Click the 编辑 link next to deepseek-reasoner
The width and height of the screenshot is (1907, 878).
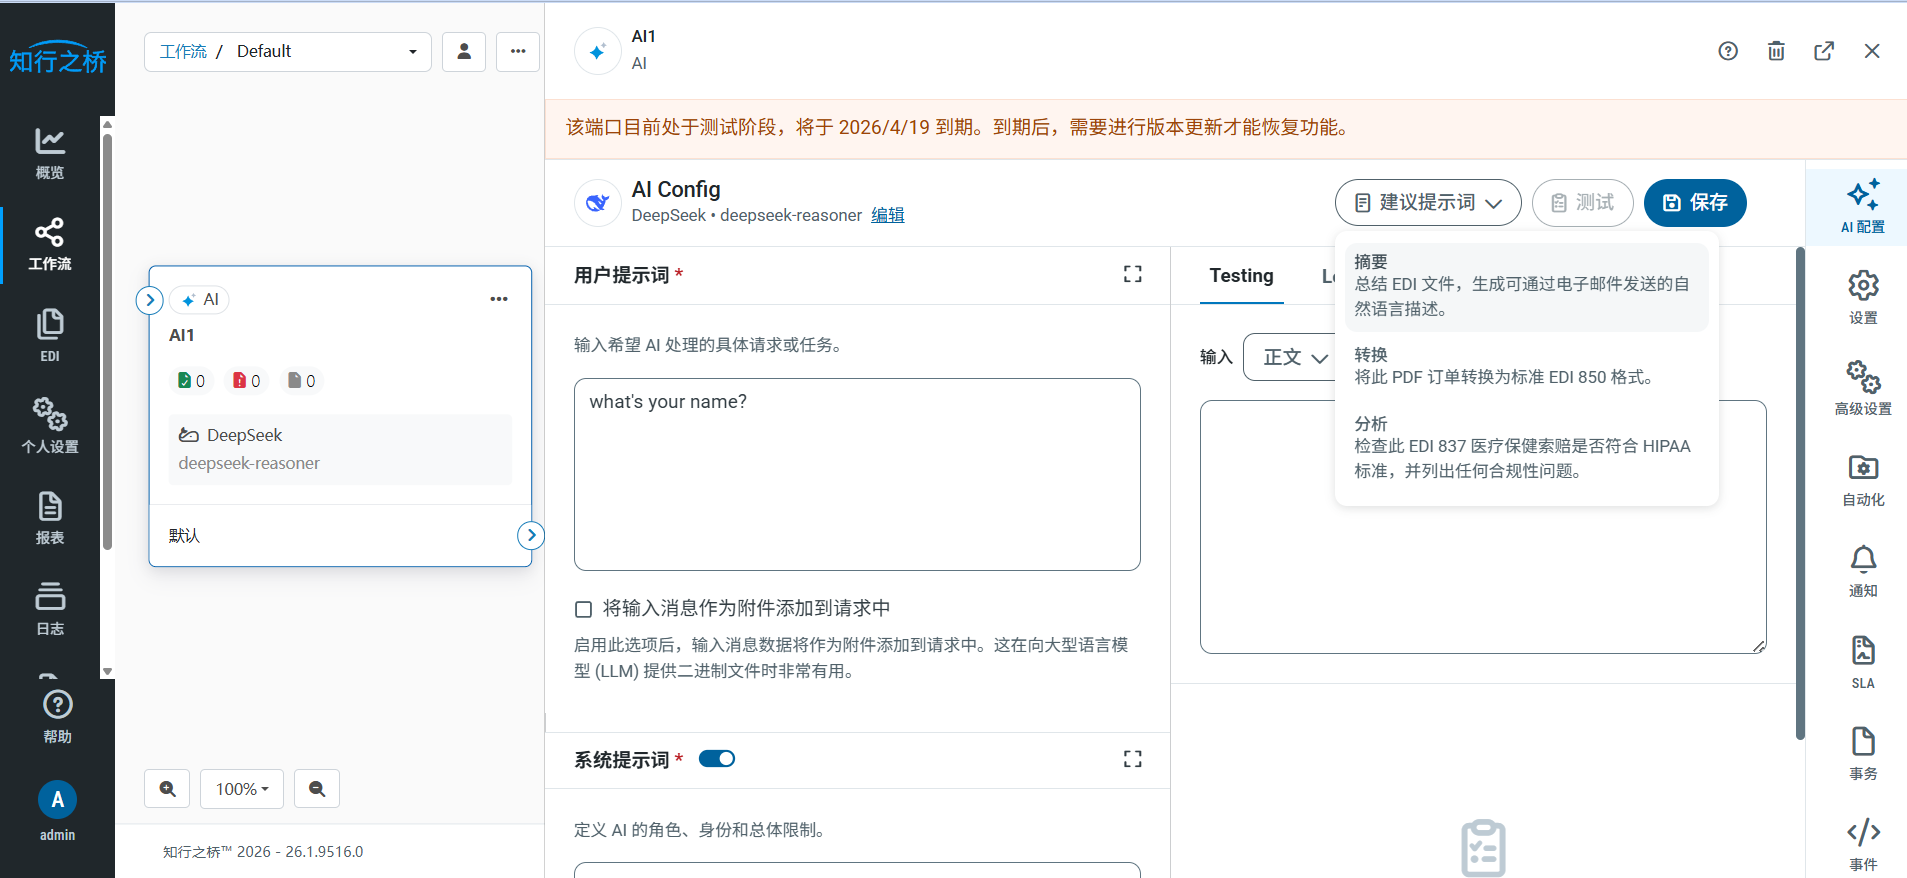point(887,215)
